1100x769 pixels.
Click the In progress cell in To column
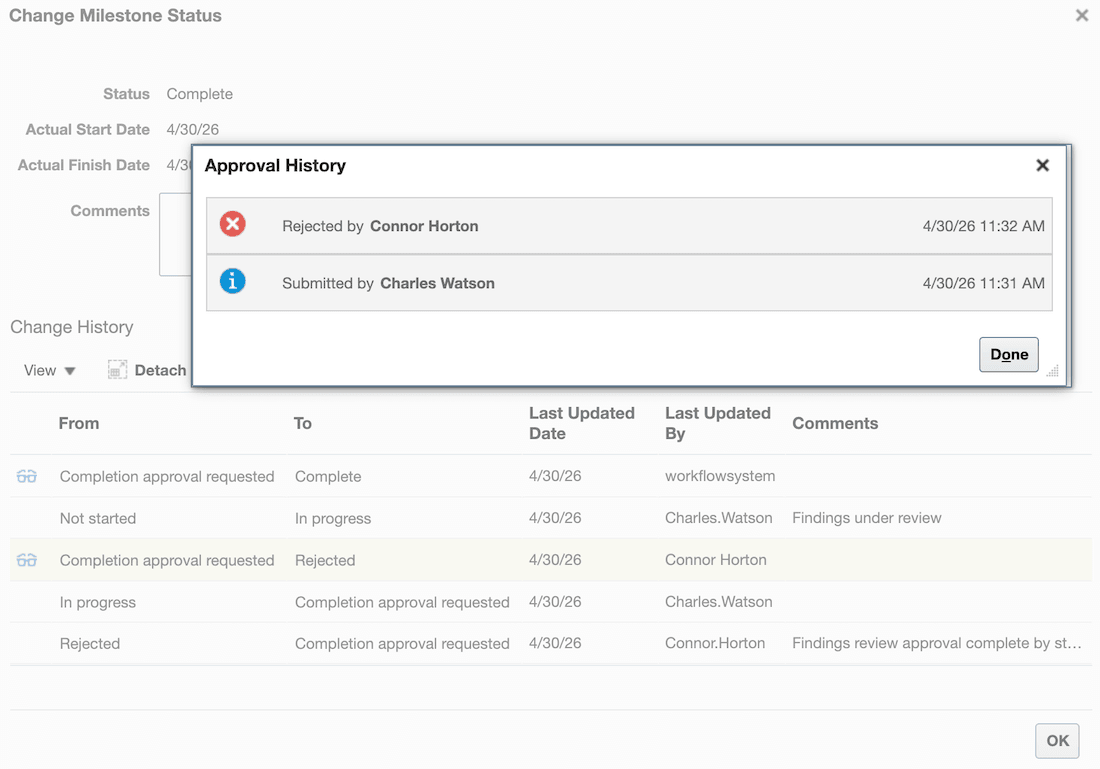click(333, 519)
